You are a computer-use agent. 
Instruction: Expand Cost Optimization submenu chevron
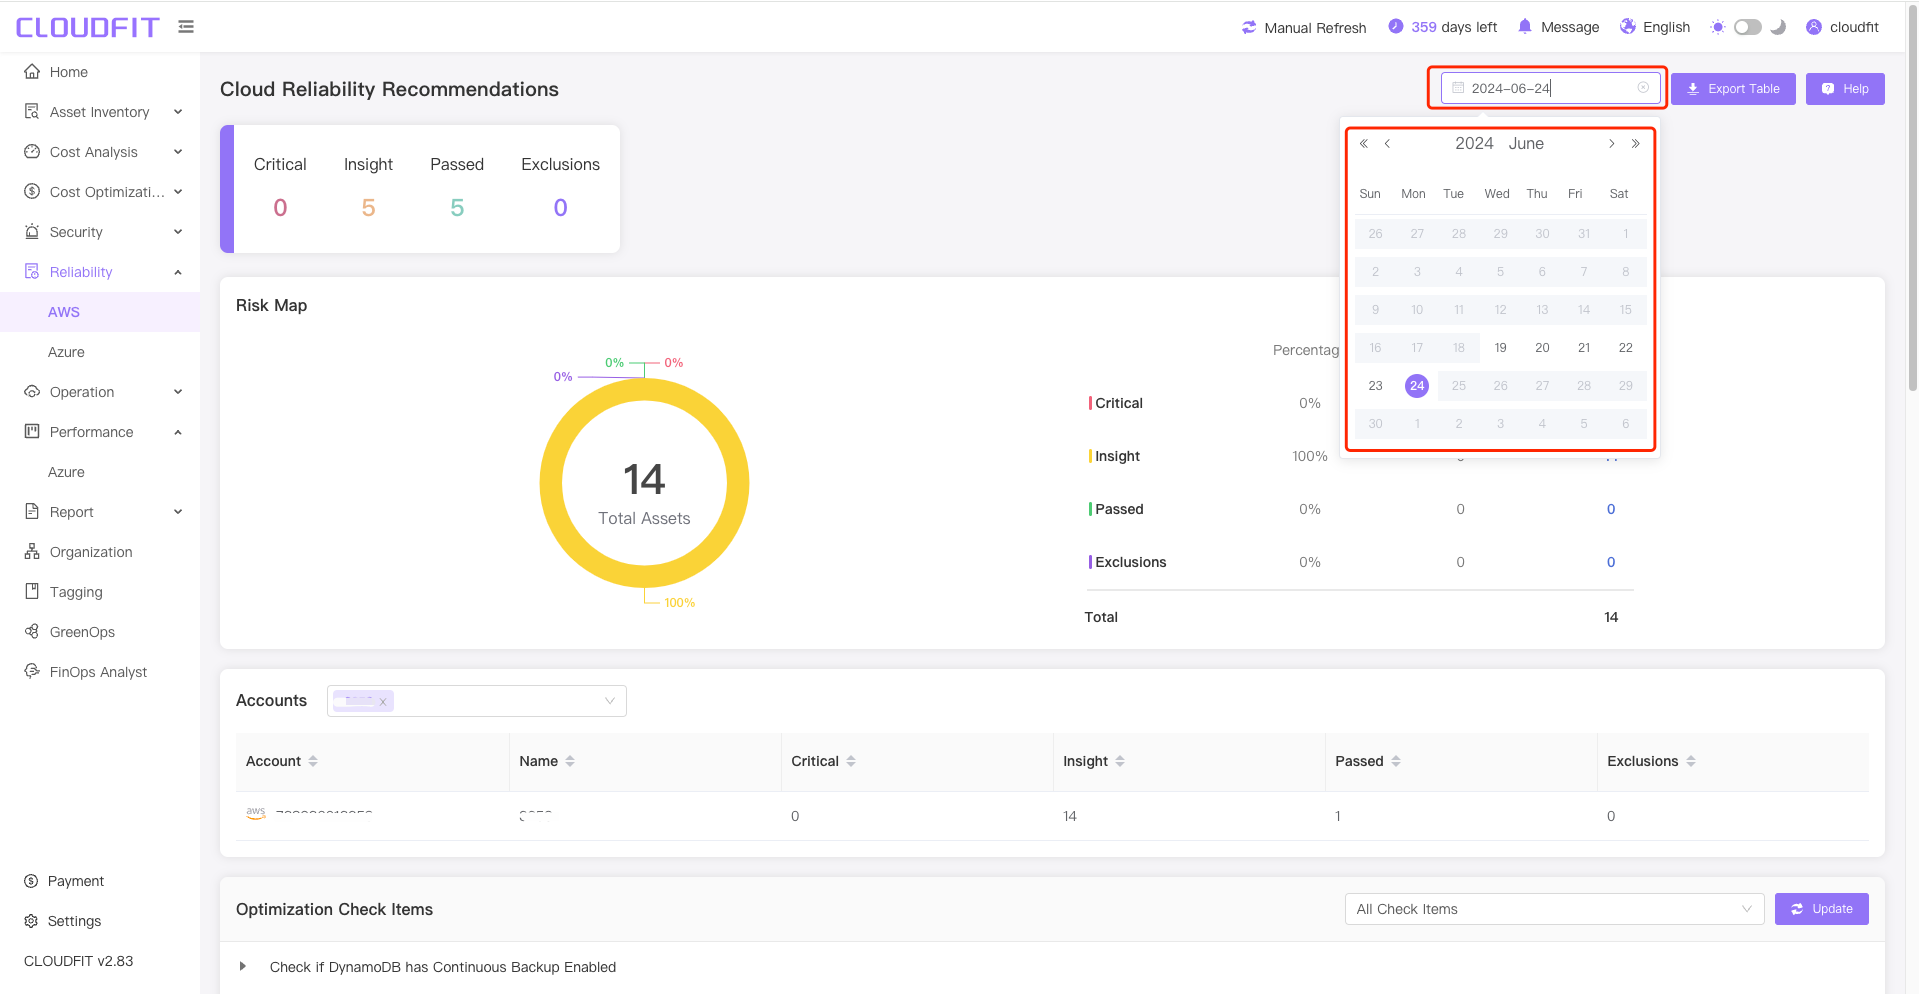(x=178, y=192)
